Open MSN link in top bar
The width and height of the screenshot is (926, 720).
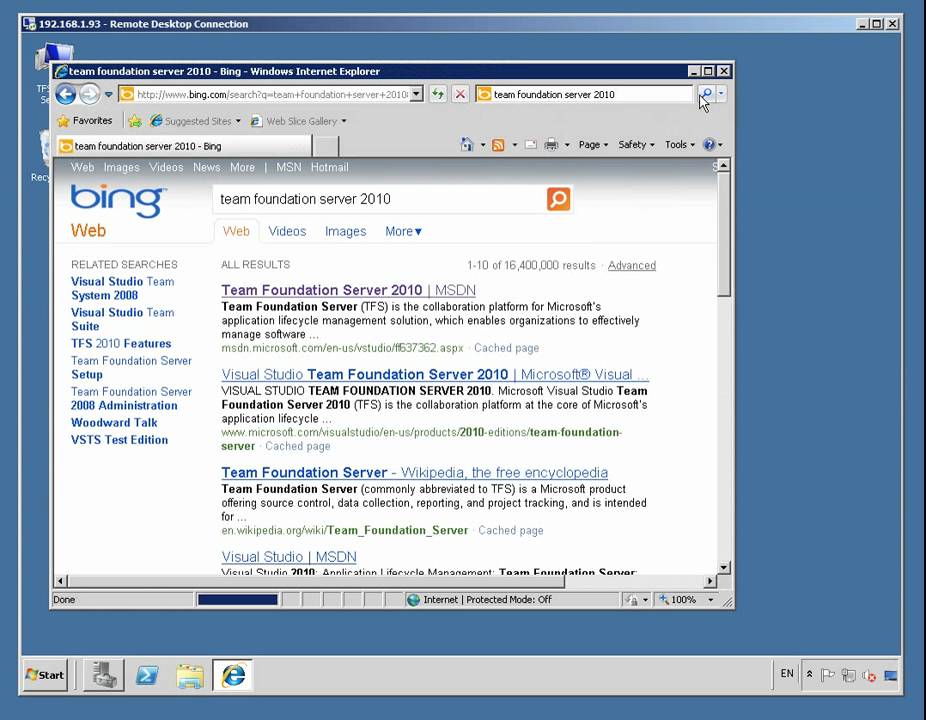[x=289, y=167]
